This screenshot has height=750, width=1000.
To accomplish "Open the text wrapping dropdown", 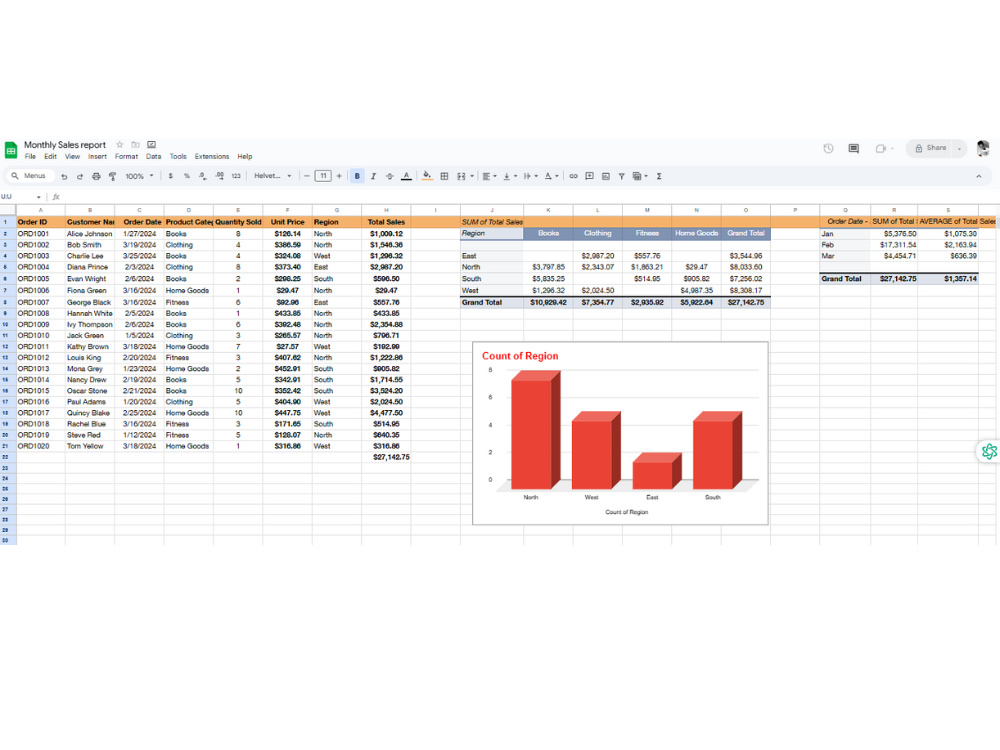I will (x=531, y=176).
